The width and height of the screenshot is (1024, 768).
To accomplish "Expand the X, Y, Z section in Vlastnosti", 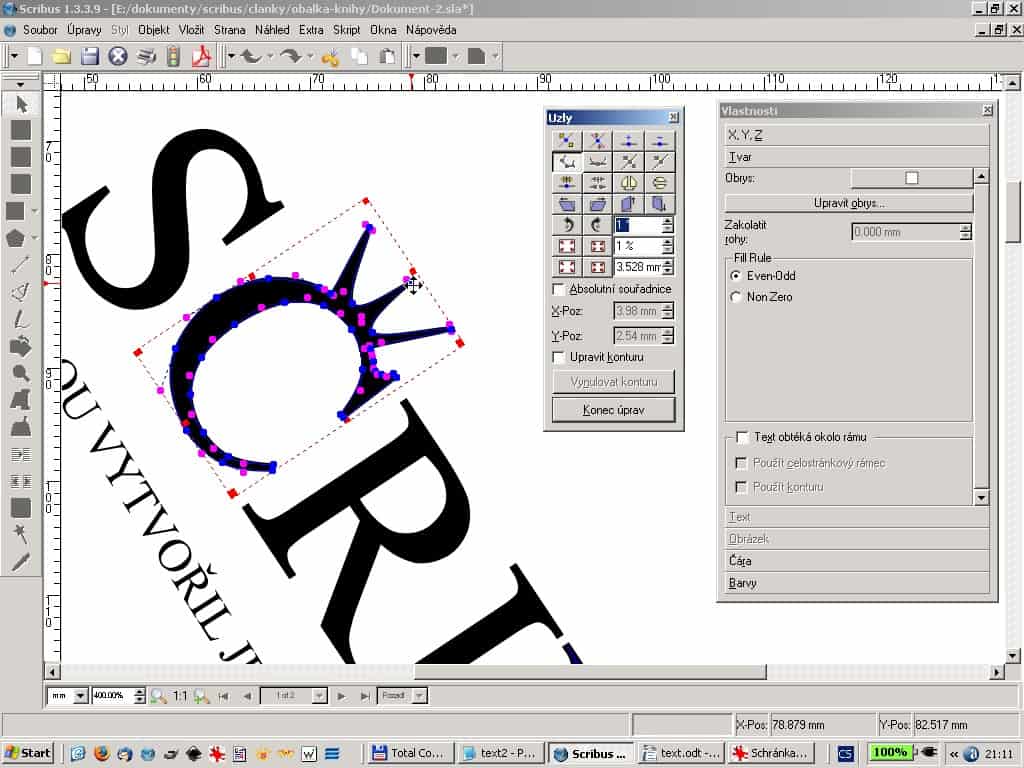I will [x=857, y=135].
